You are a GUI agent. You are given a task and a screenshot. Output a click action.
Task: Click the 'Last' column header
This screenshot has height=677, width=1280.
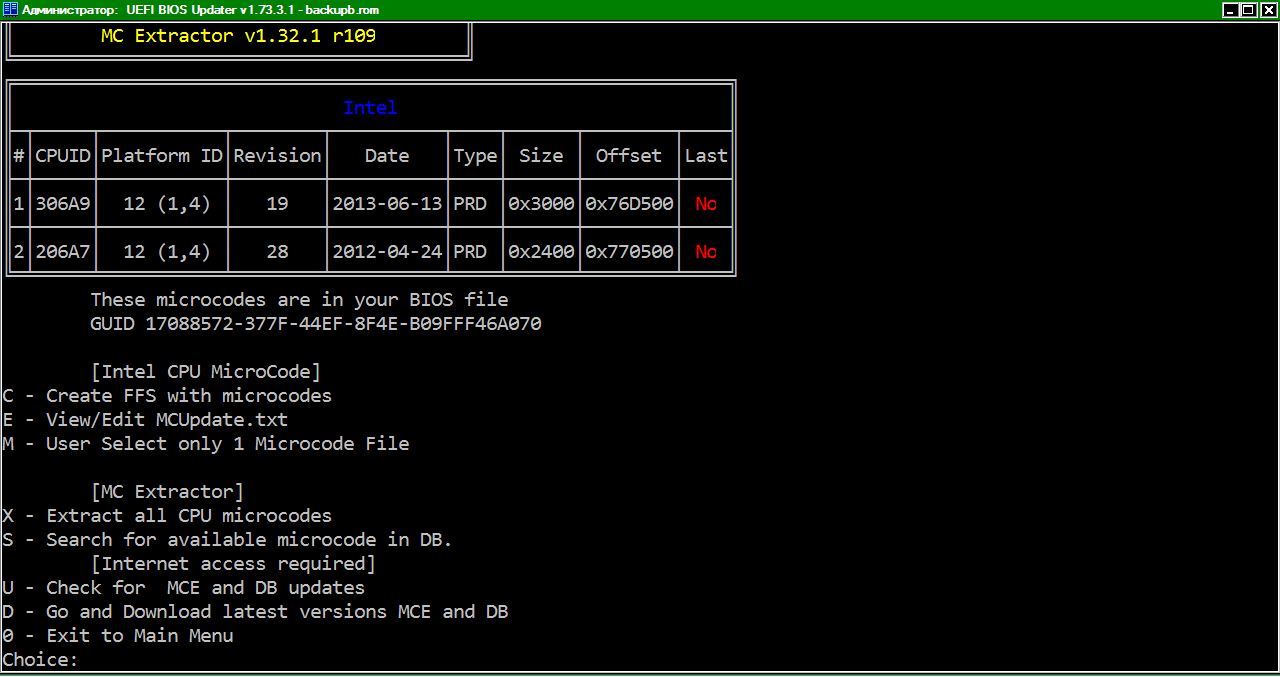pyautogui.click(x=706, y=156)
